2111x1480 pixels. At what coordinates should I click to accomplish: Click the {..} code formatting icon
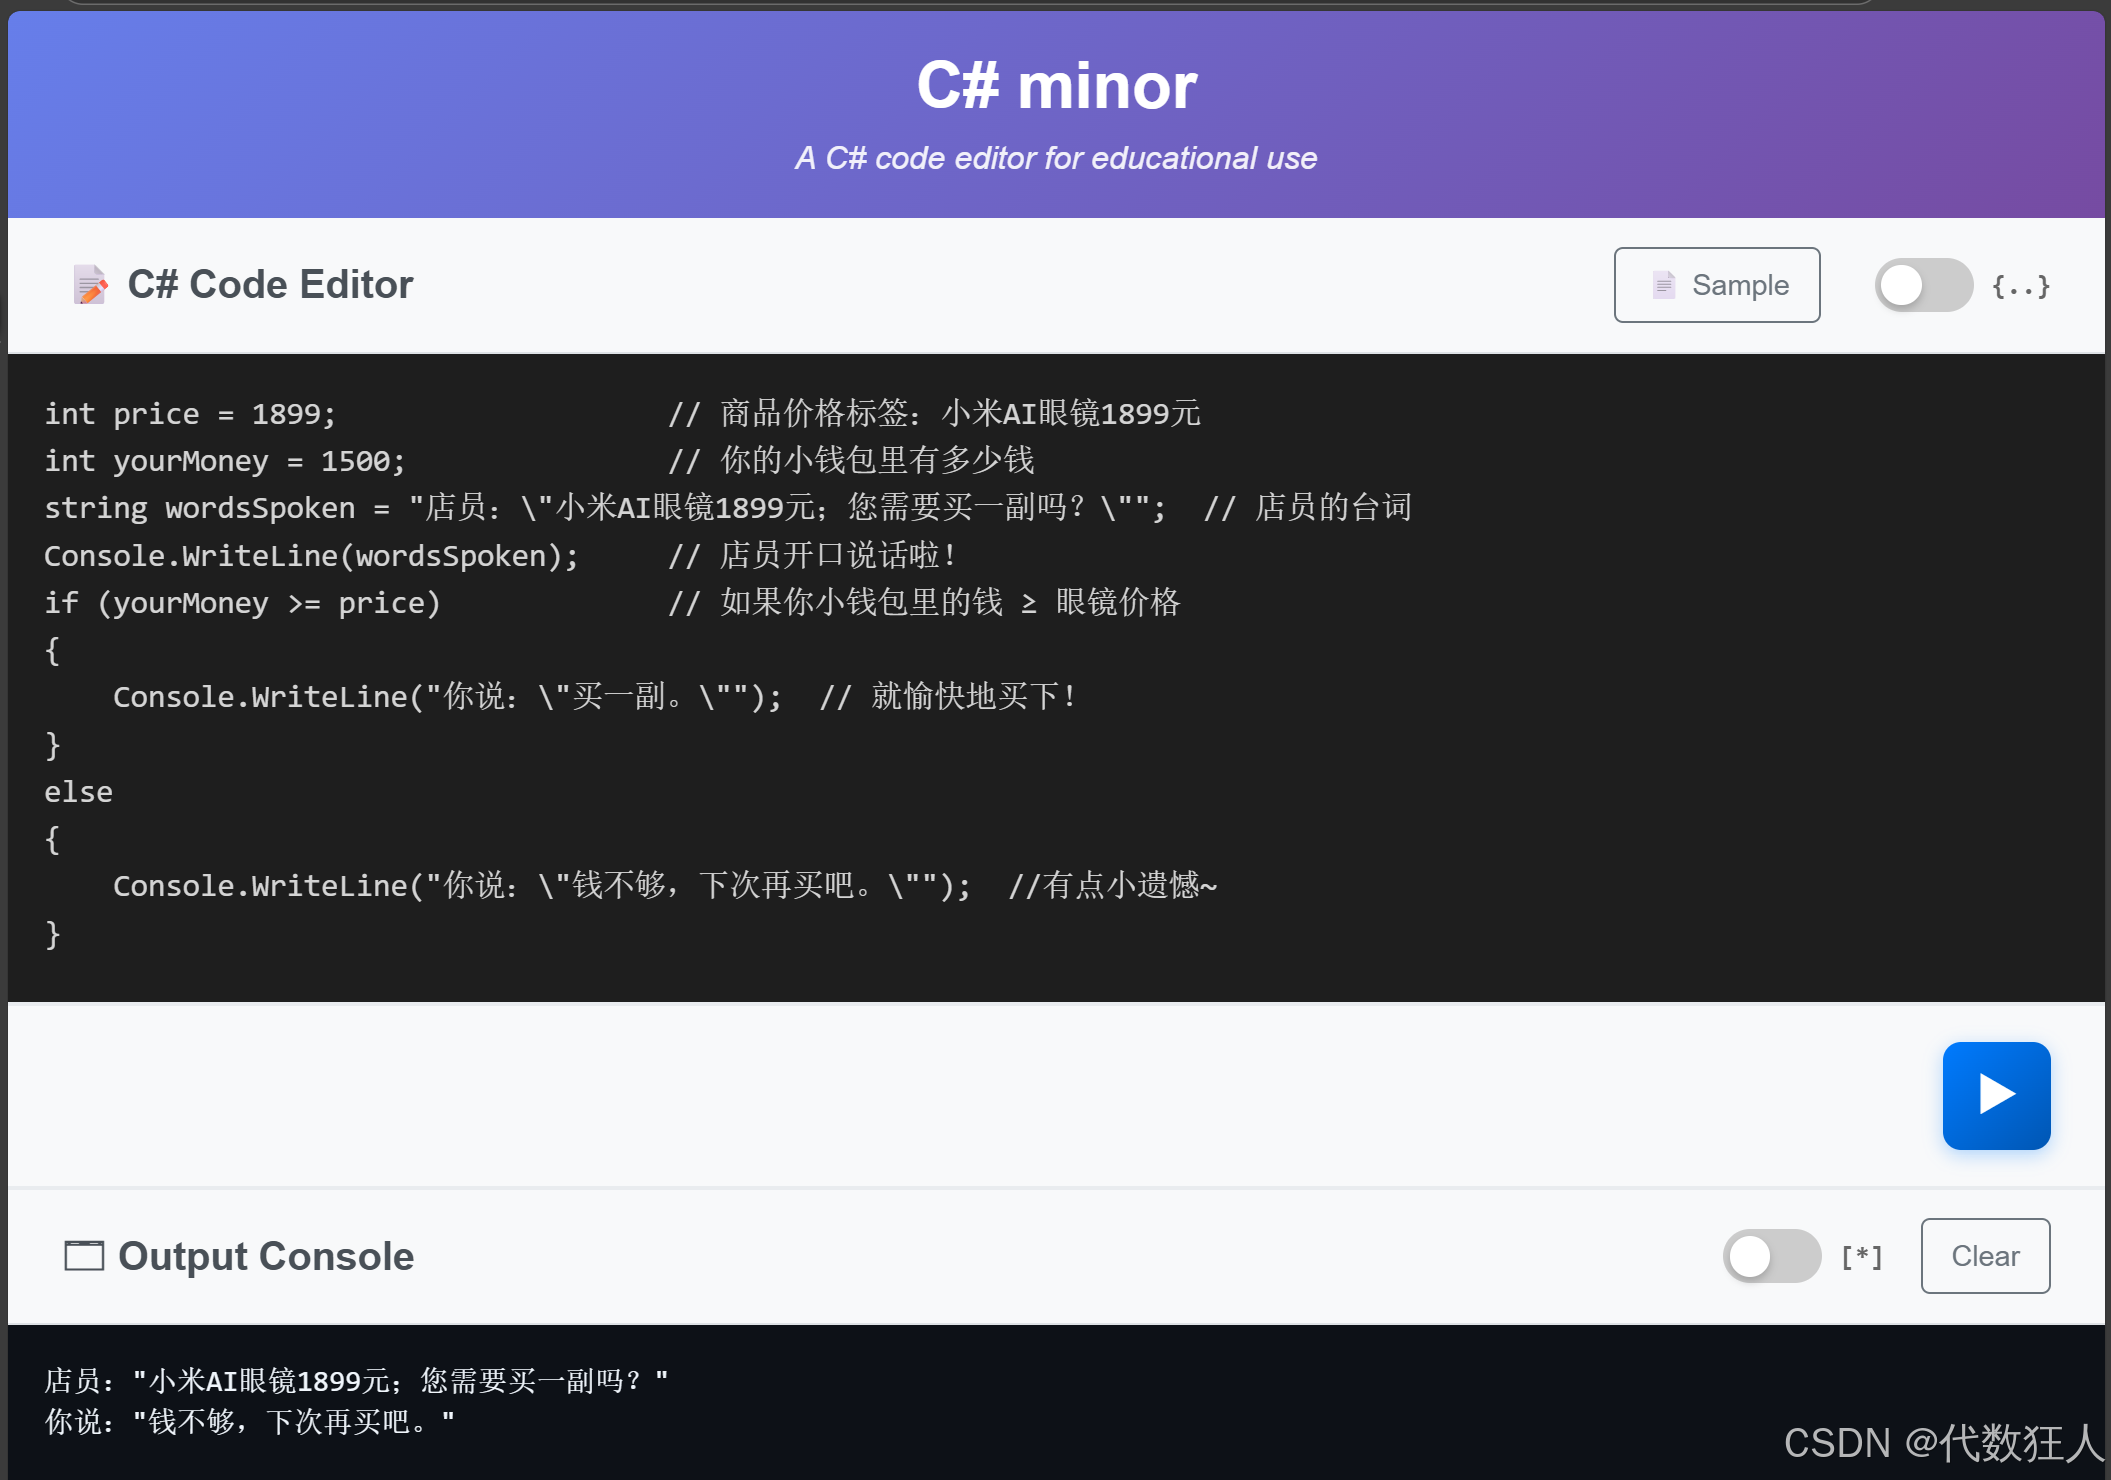click(x=2020, y=286)
